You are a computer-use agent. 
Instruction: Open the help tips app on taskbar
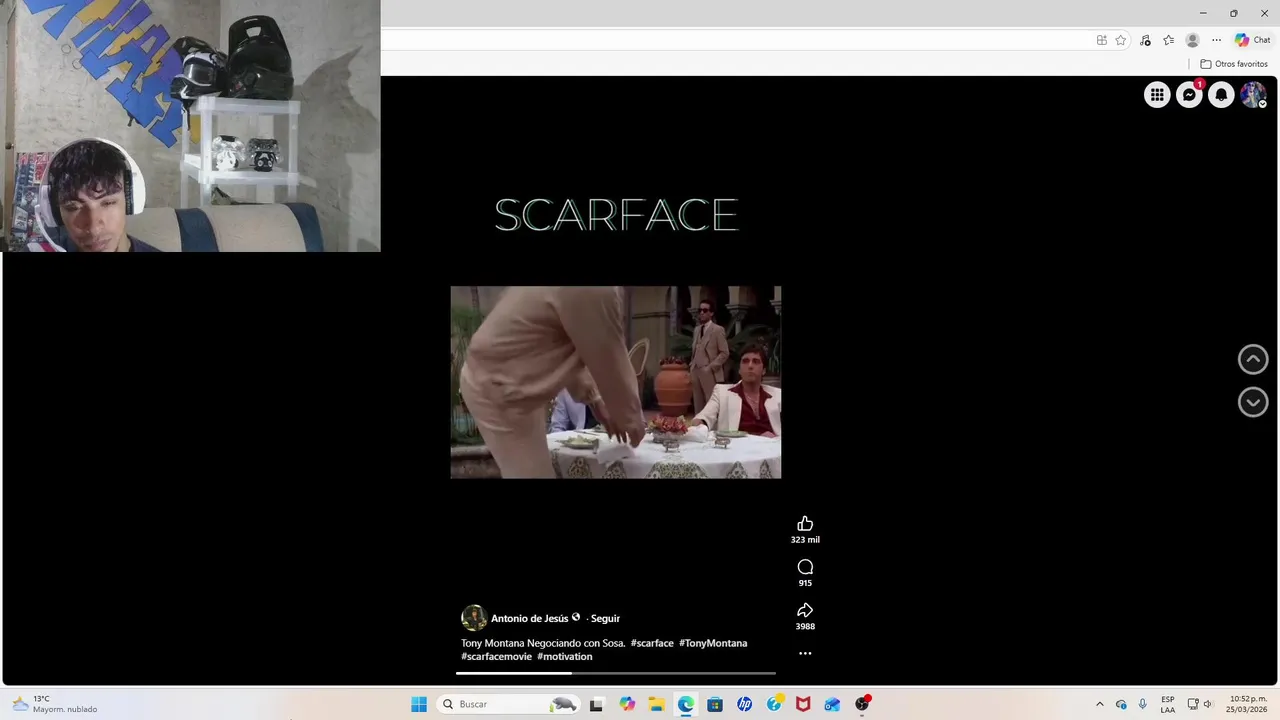coord(774,704)
